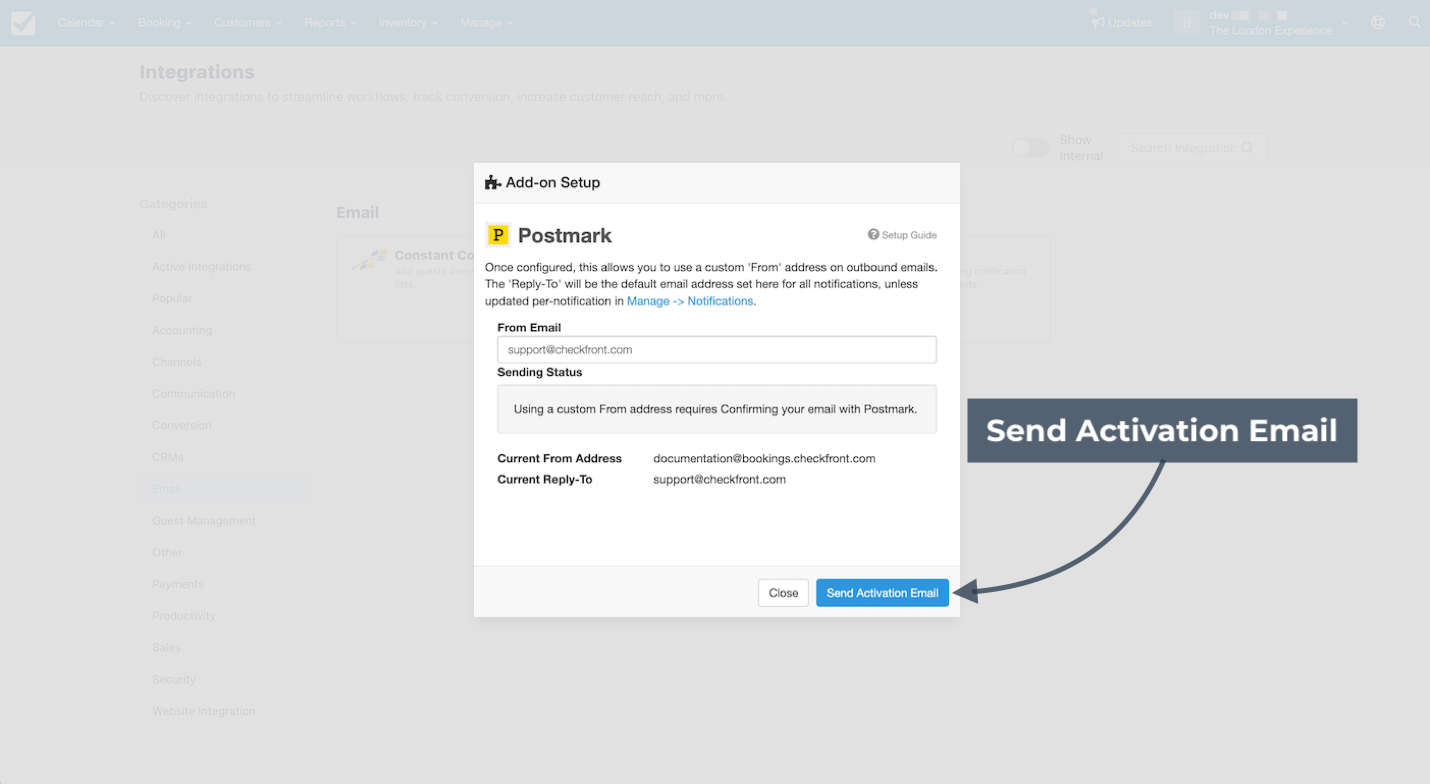Open the Booking dropdown menu
The image size is (1430, 784).
[165, 22]
